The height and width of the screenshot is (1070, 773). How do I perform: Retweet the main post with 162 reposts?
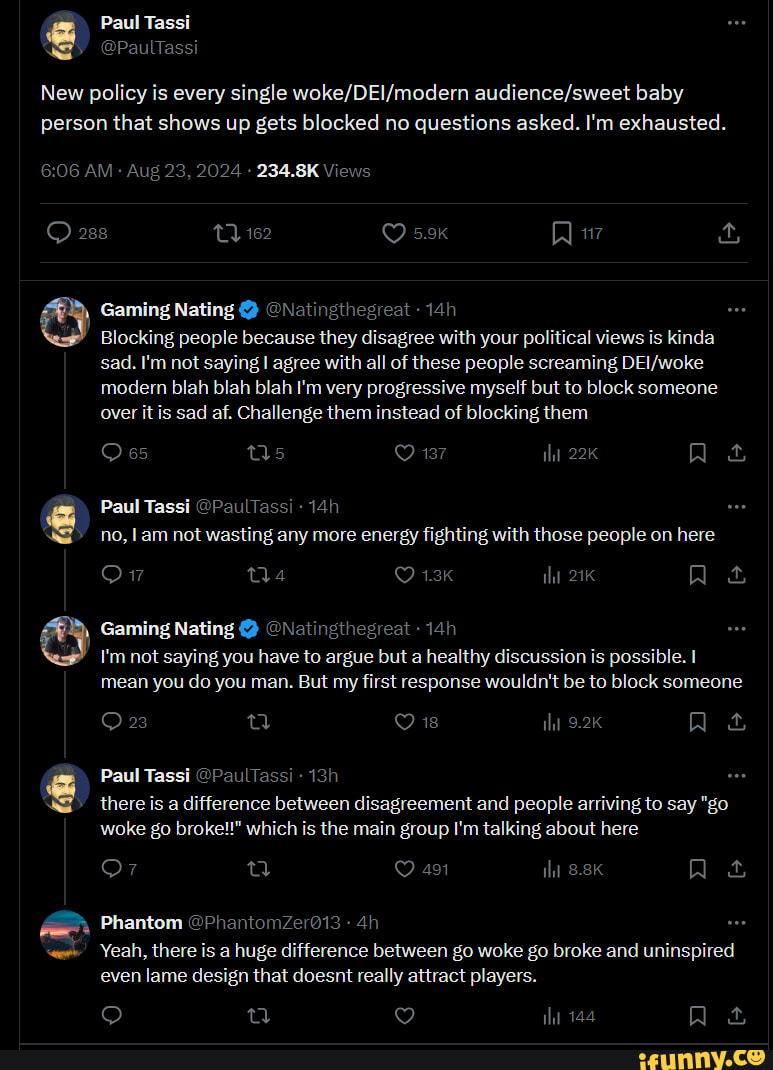pos(225,234)
